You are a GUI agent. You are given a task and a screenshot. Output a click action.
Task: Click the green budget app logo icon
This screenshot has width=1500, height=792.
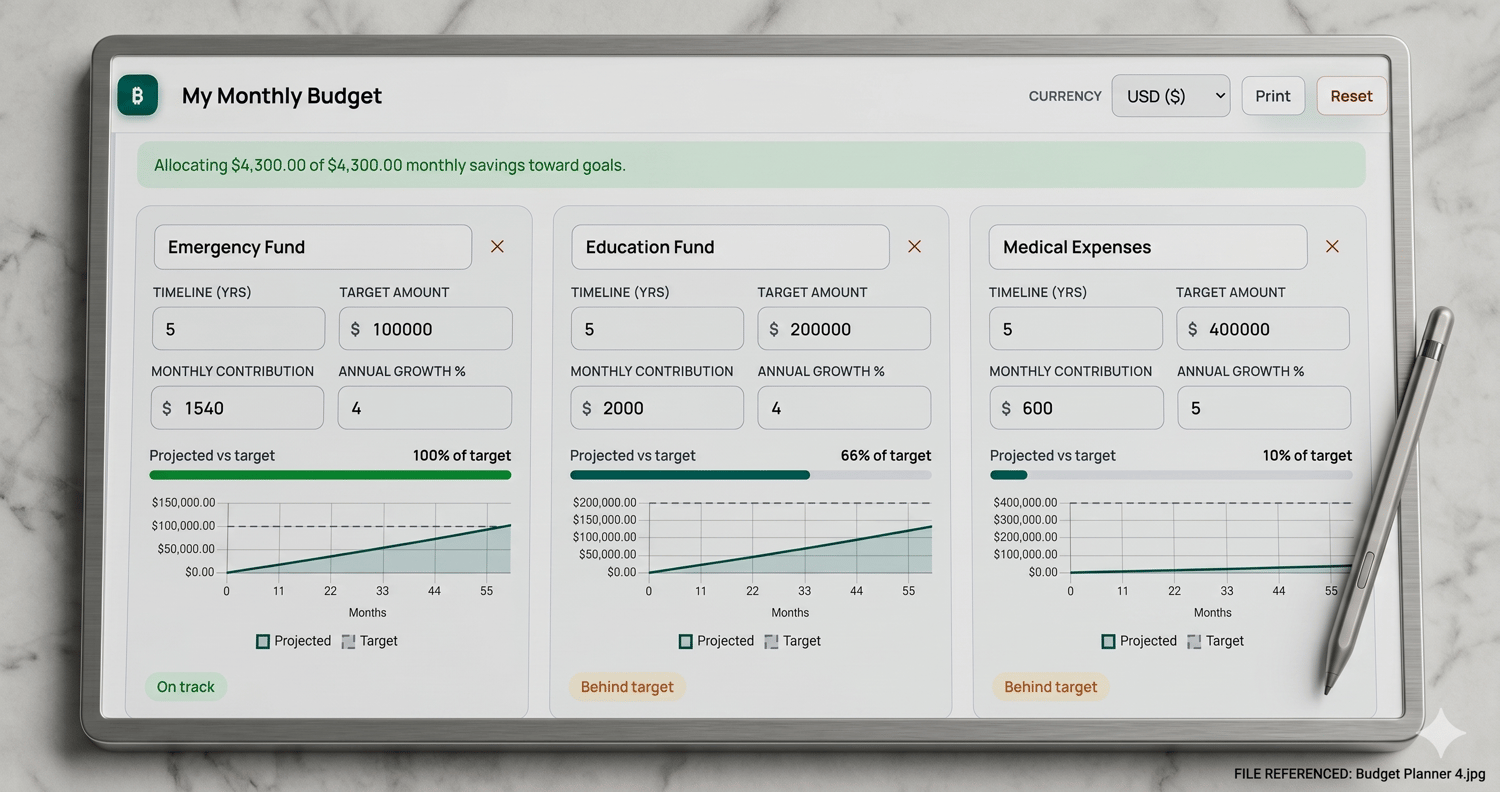(x=138, y=95)
